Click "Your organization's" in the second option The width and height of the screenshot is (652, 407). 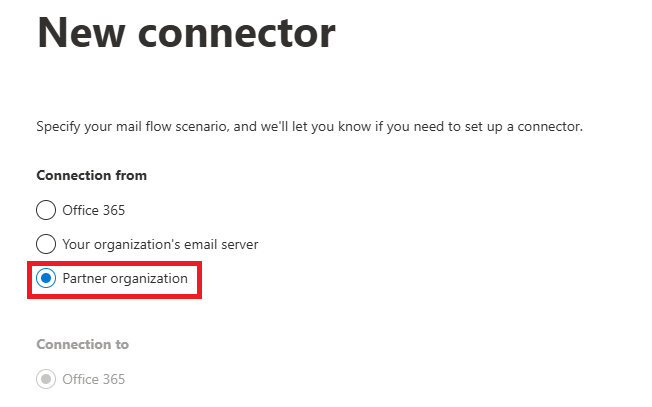[120, 244]
